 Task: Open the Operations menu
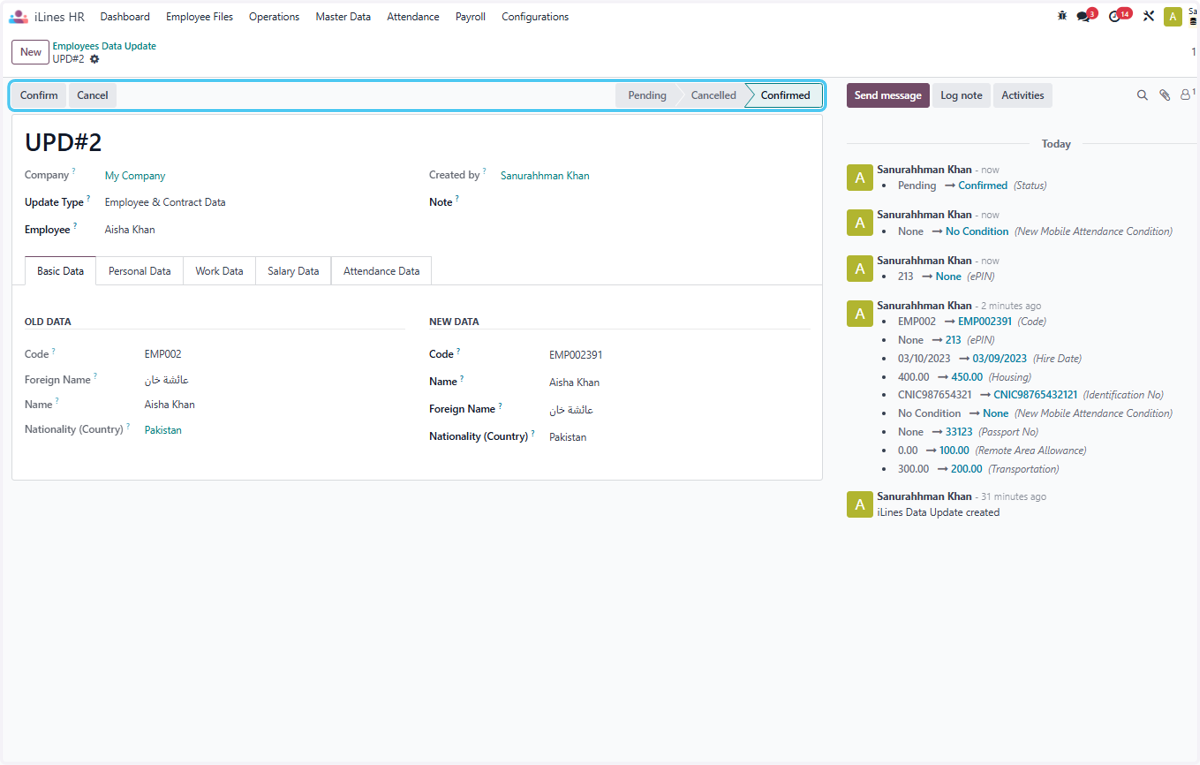tap(274, 17)
